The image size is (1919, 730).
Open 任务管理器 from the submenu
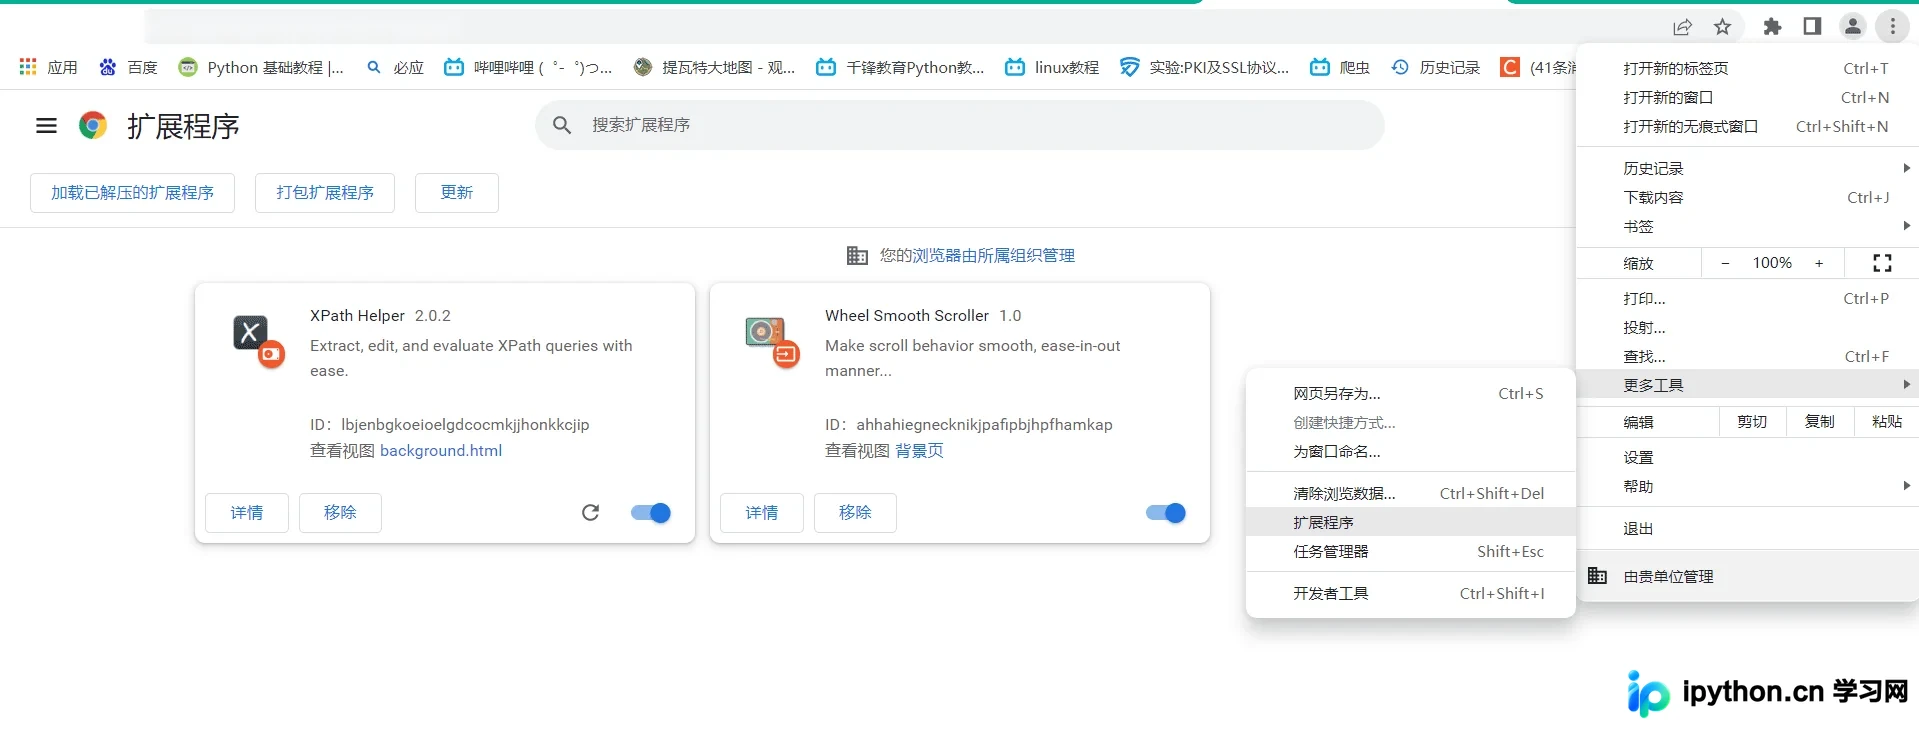1411,551
